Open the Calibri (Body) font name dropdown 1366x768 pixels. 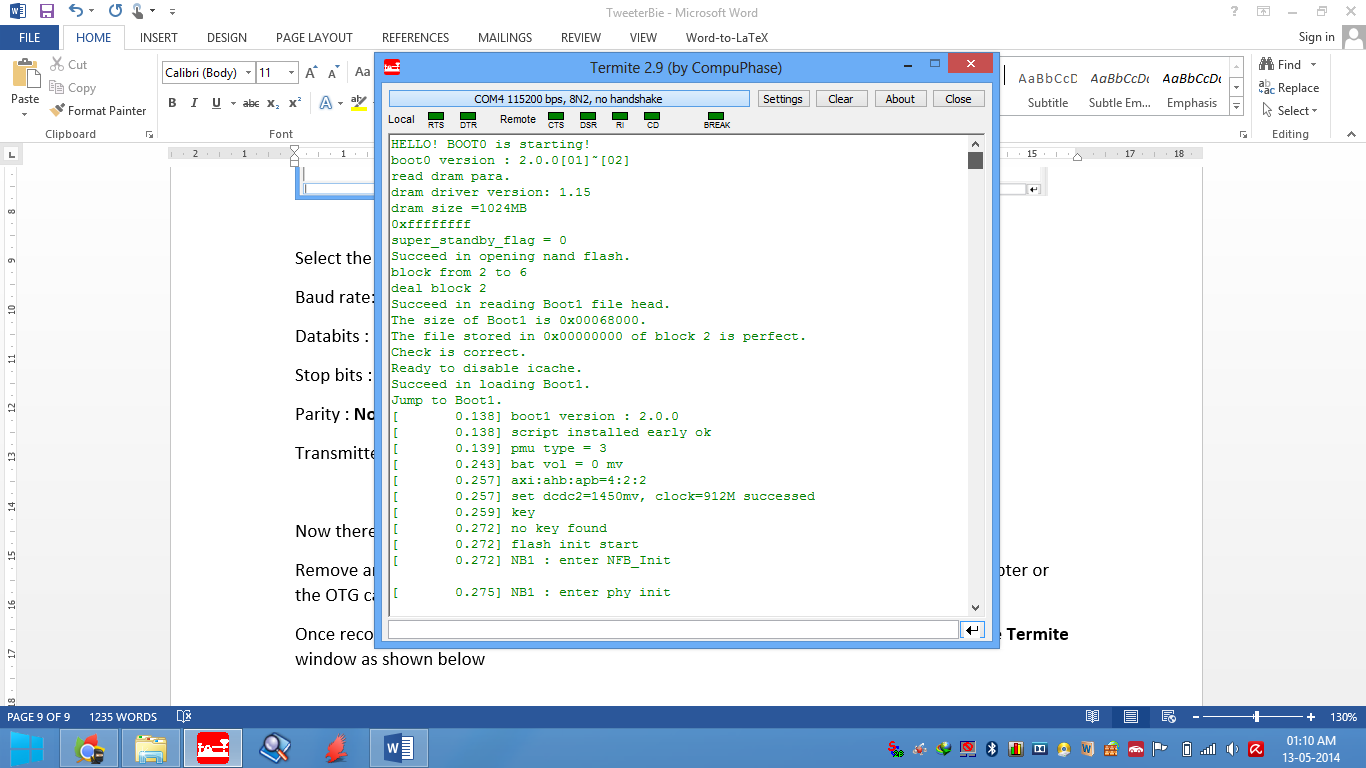(249, 73)
